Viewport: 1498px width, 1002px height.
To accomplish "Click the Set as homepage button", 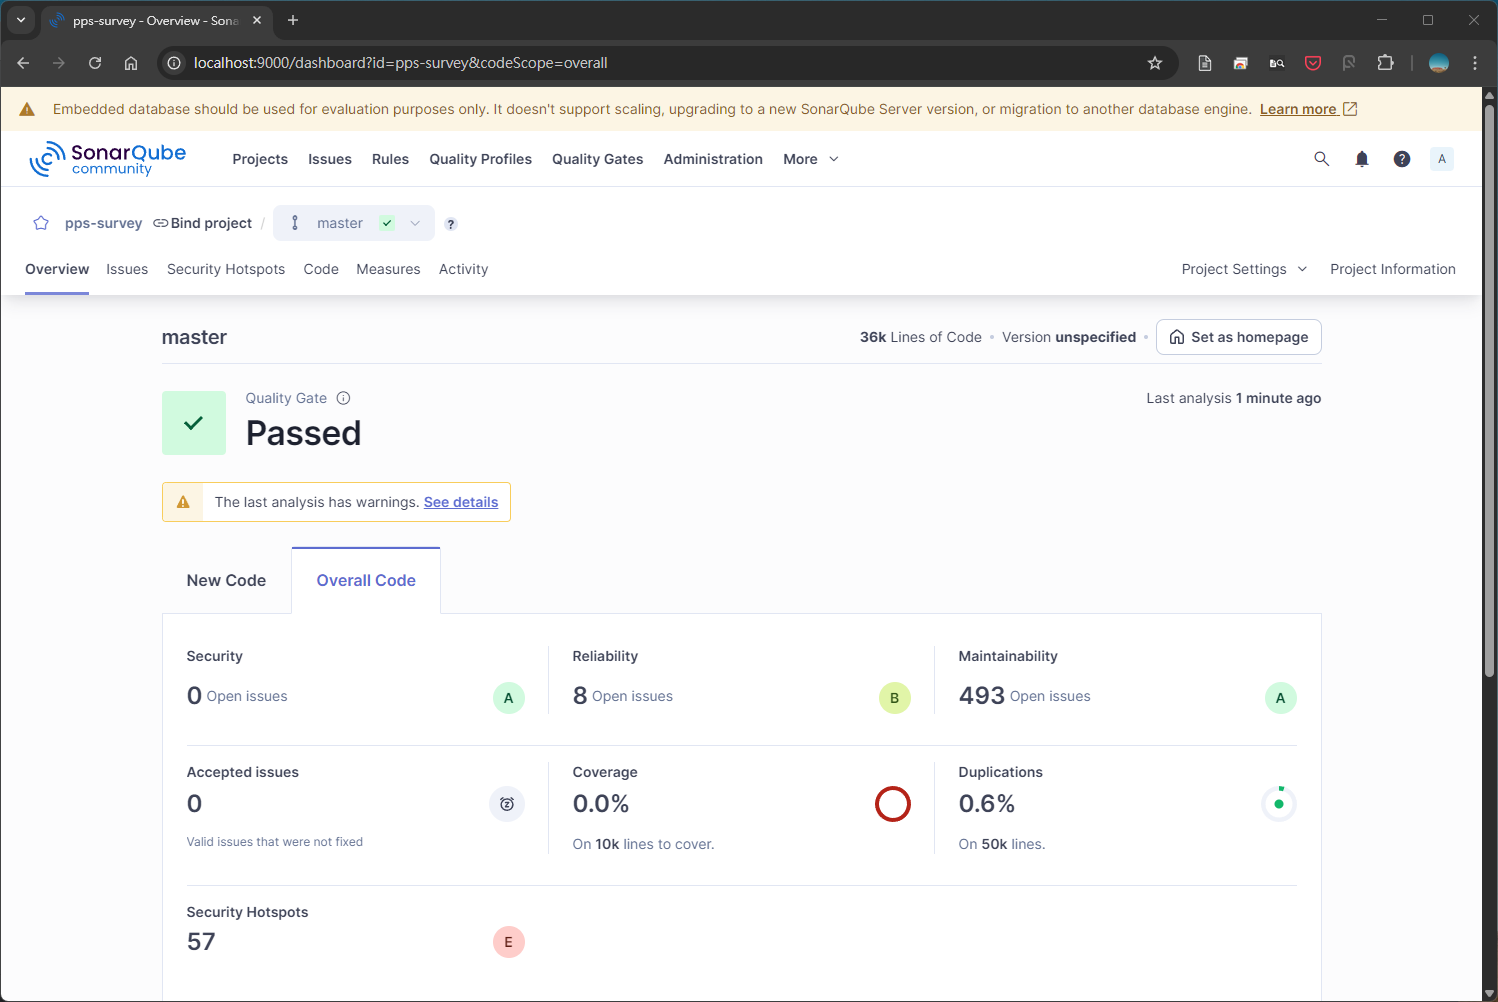I will pos(1238,337).
